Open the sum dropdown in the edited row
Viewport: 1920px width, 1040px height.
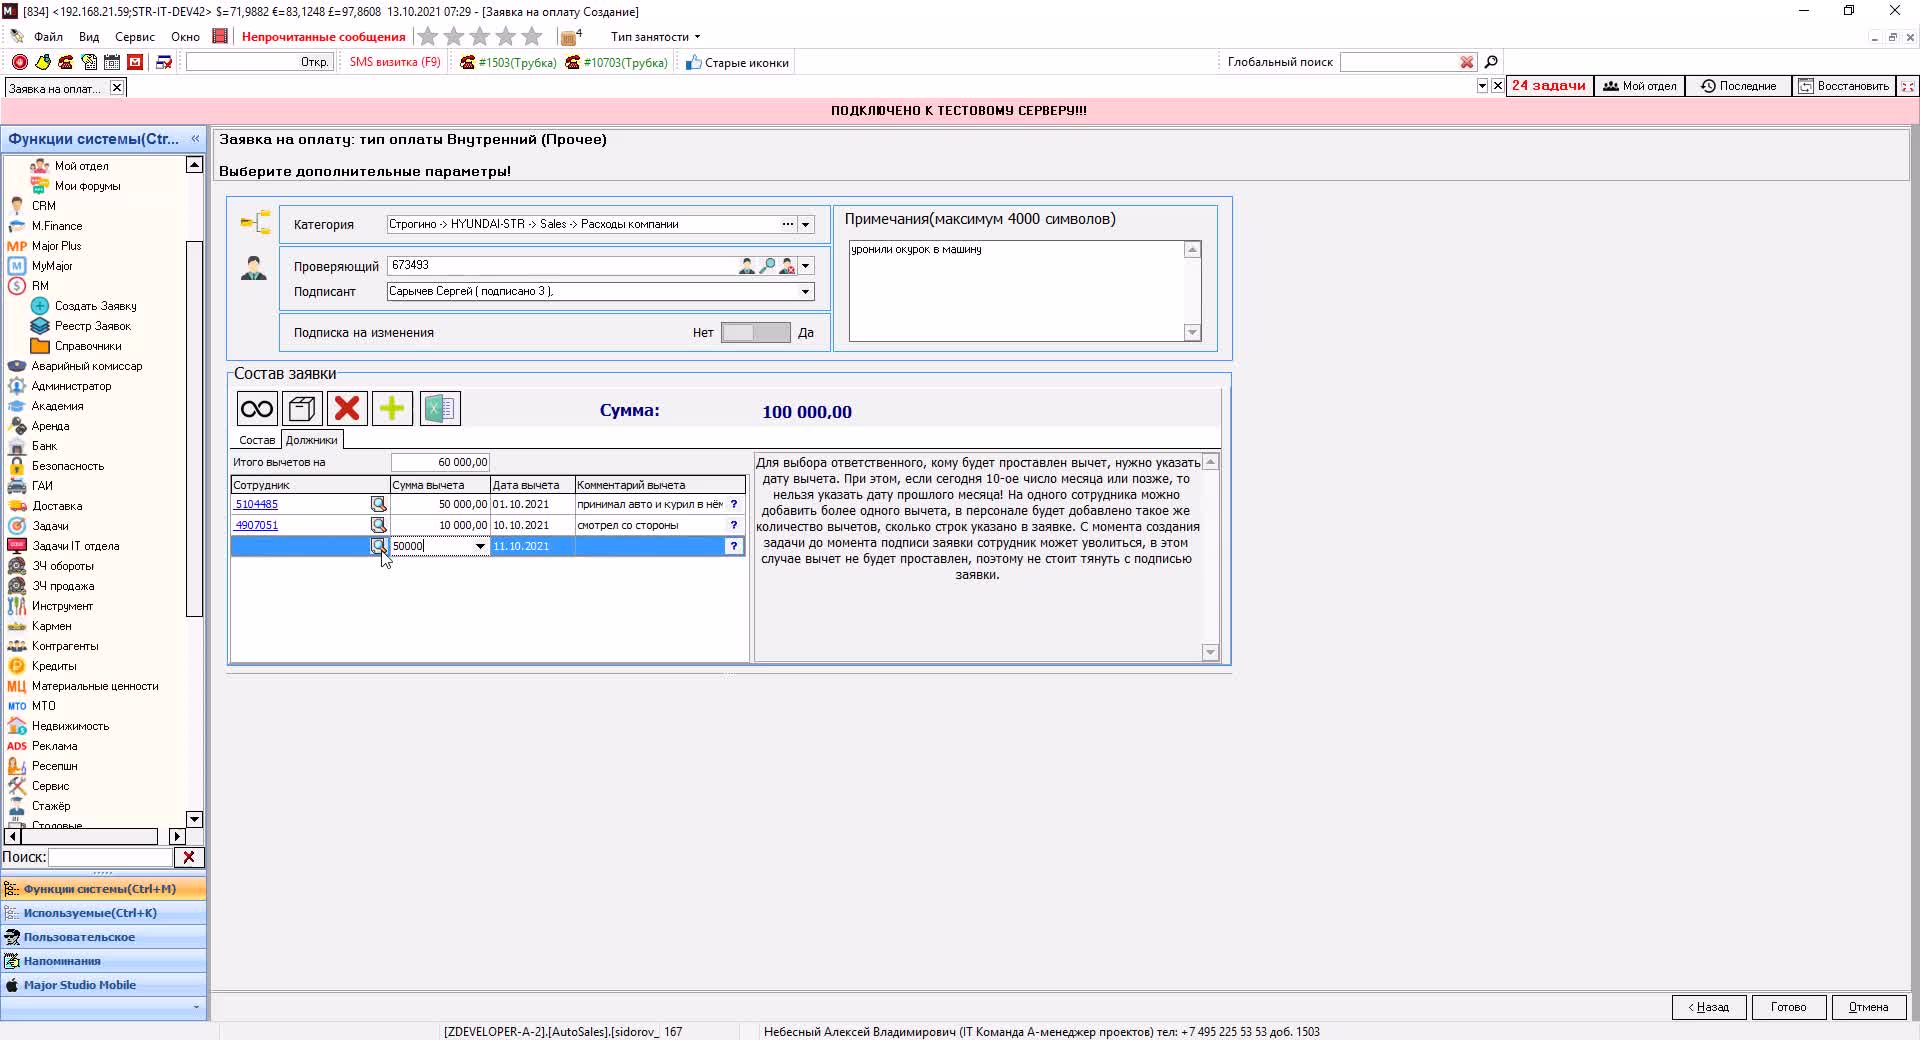[x=480, y=546]
